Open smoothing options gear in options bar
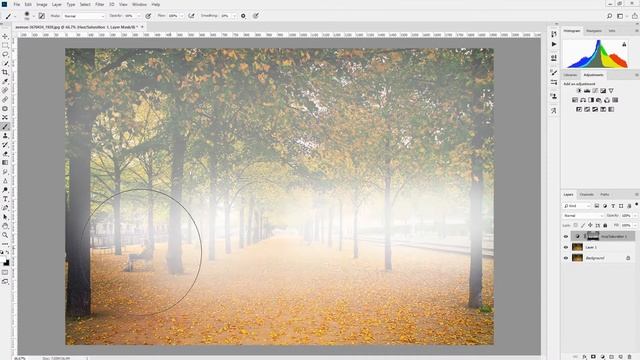The image size is (640, 360). pos(243,16)
